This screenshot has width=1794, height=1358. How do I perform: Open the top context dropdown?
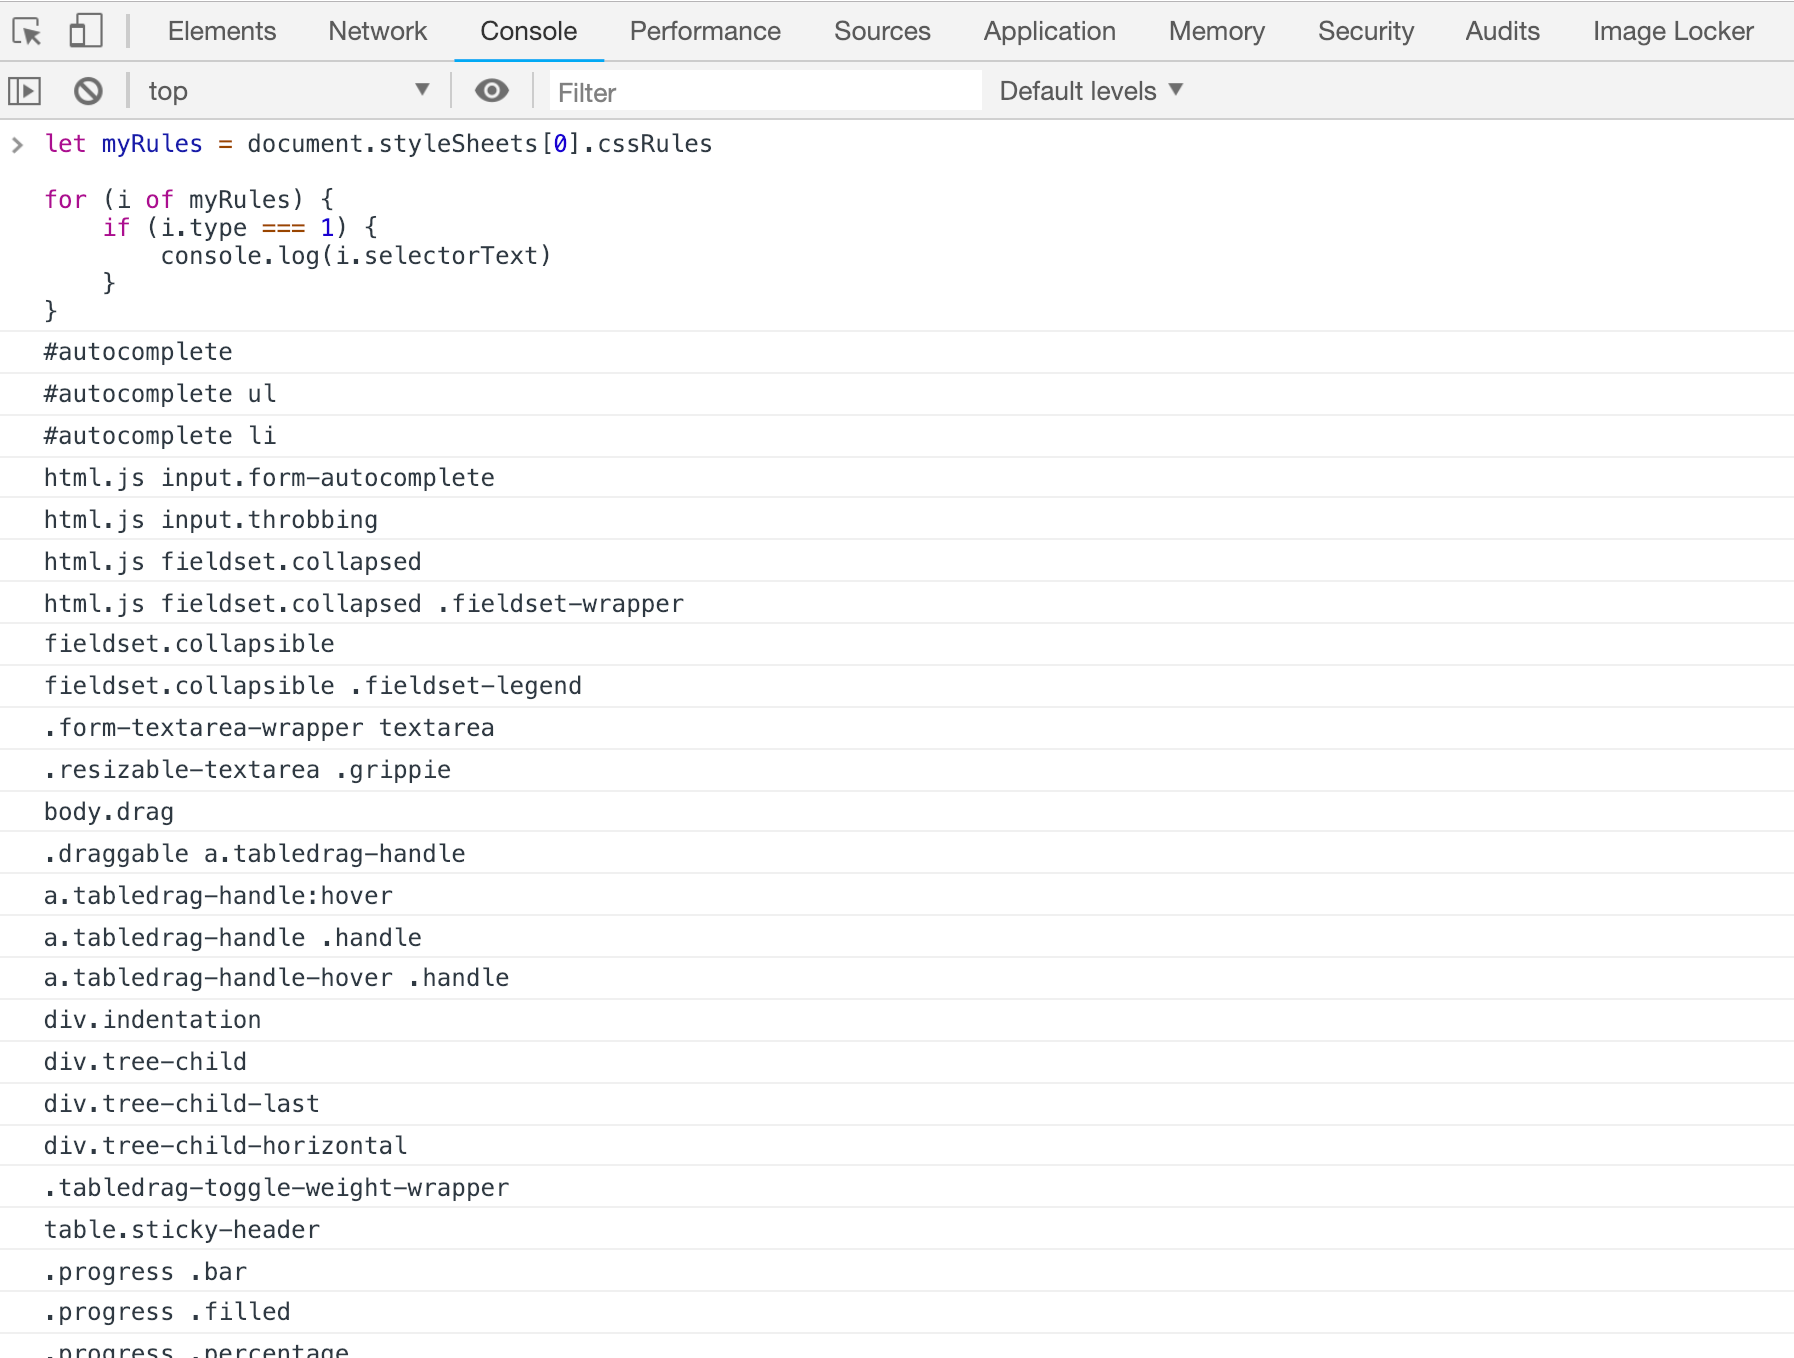pyautogui.click(x=287, y=92)
